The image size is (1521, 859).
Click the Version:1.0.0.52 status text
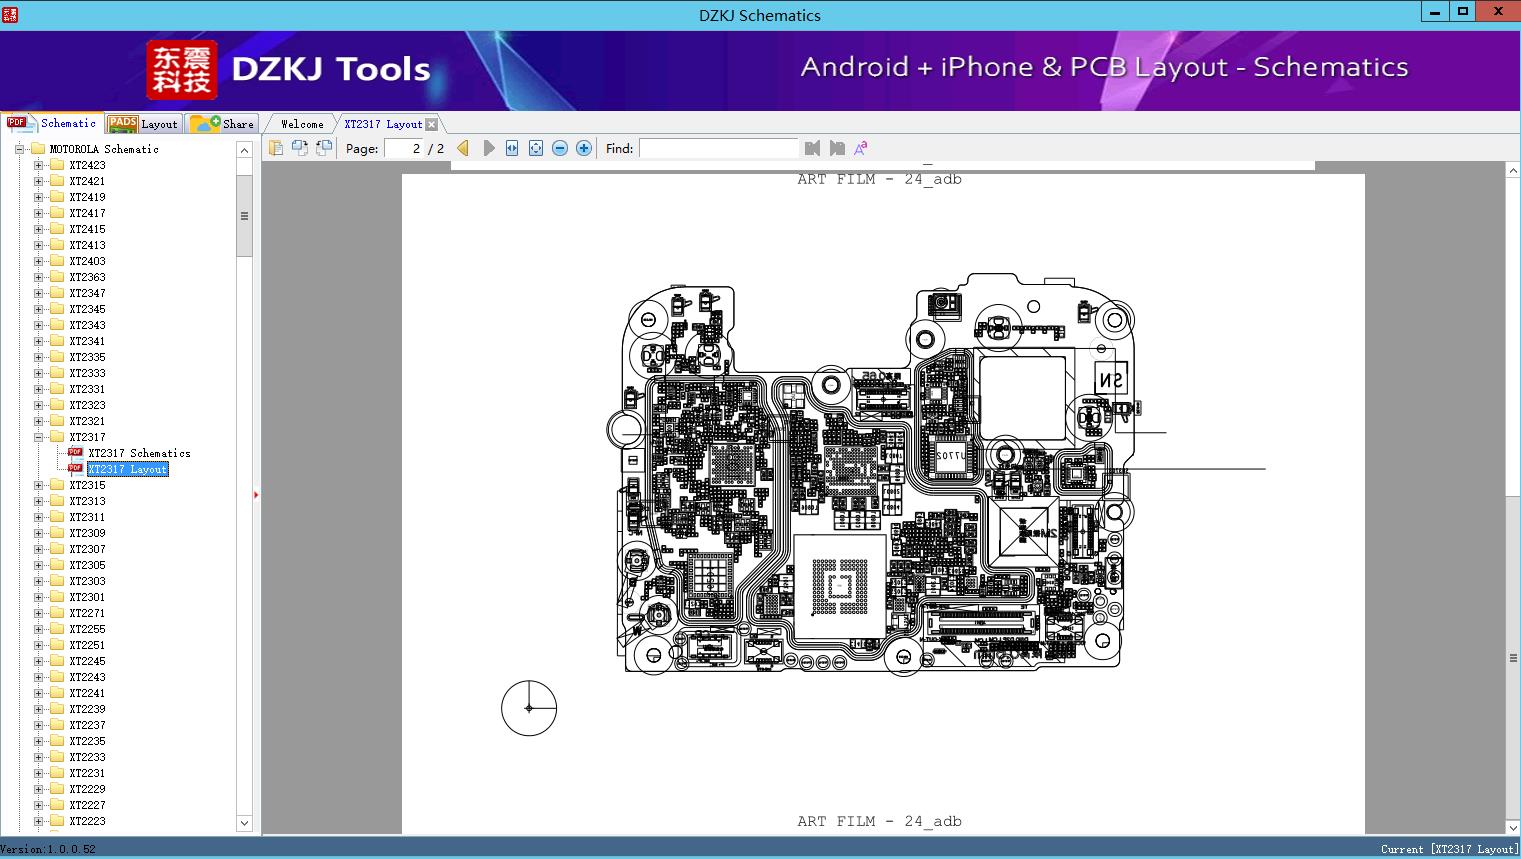pos(49,849)
